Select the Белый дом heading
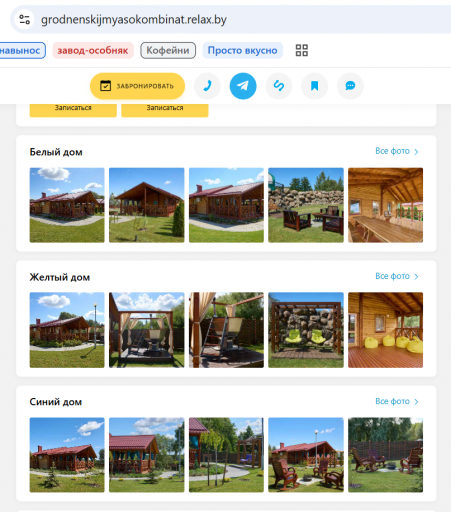 point(56,152)
